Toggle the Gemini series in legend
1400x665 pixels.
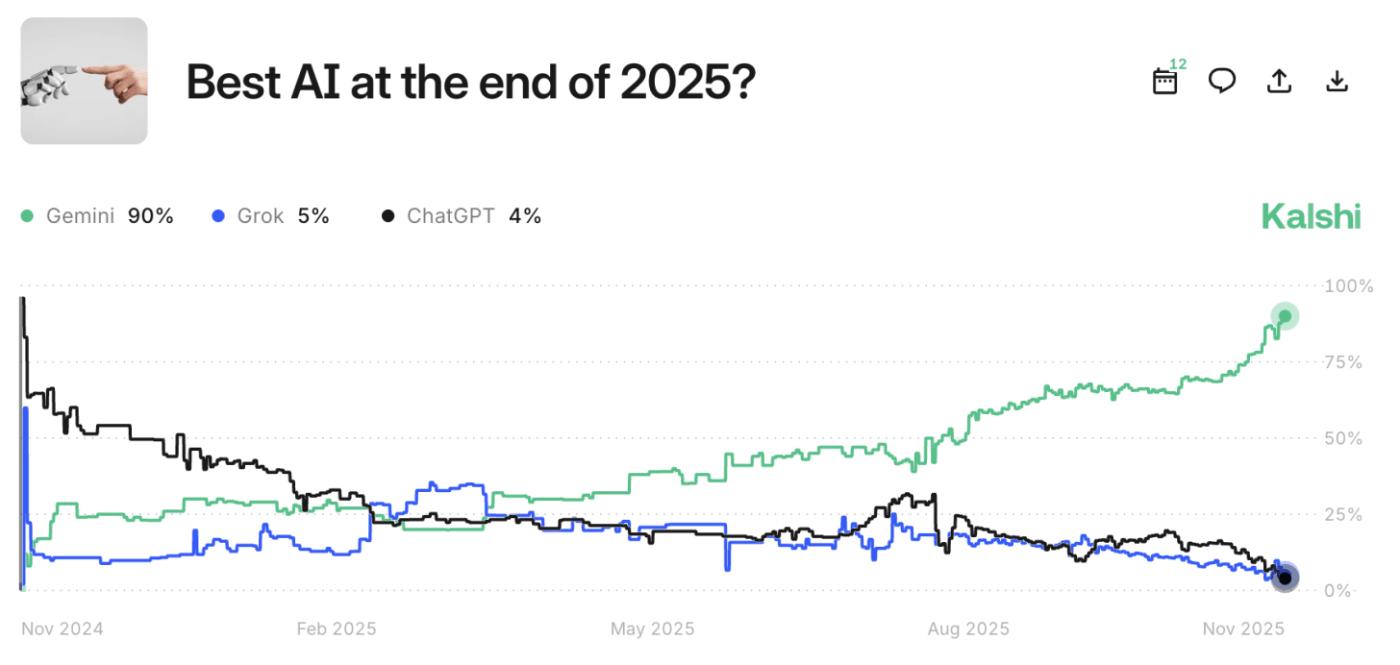click(x=80, y=216)
